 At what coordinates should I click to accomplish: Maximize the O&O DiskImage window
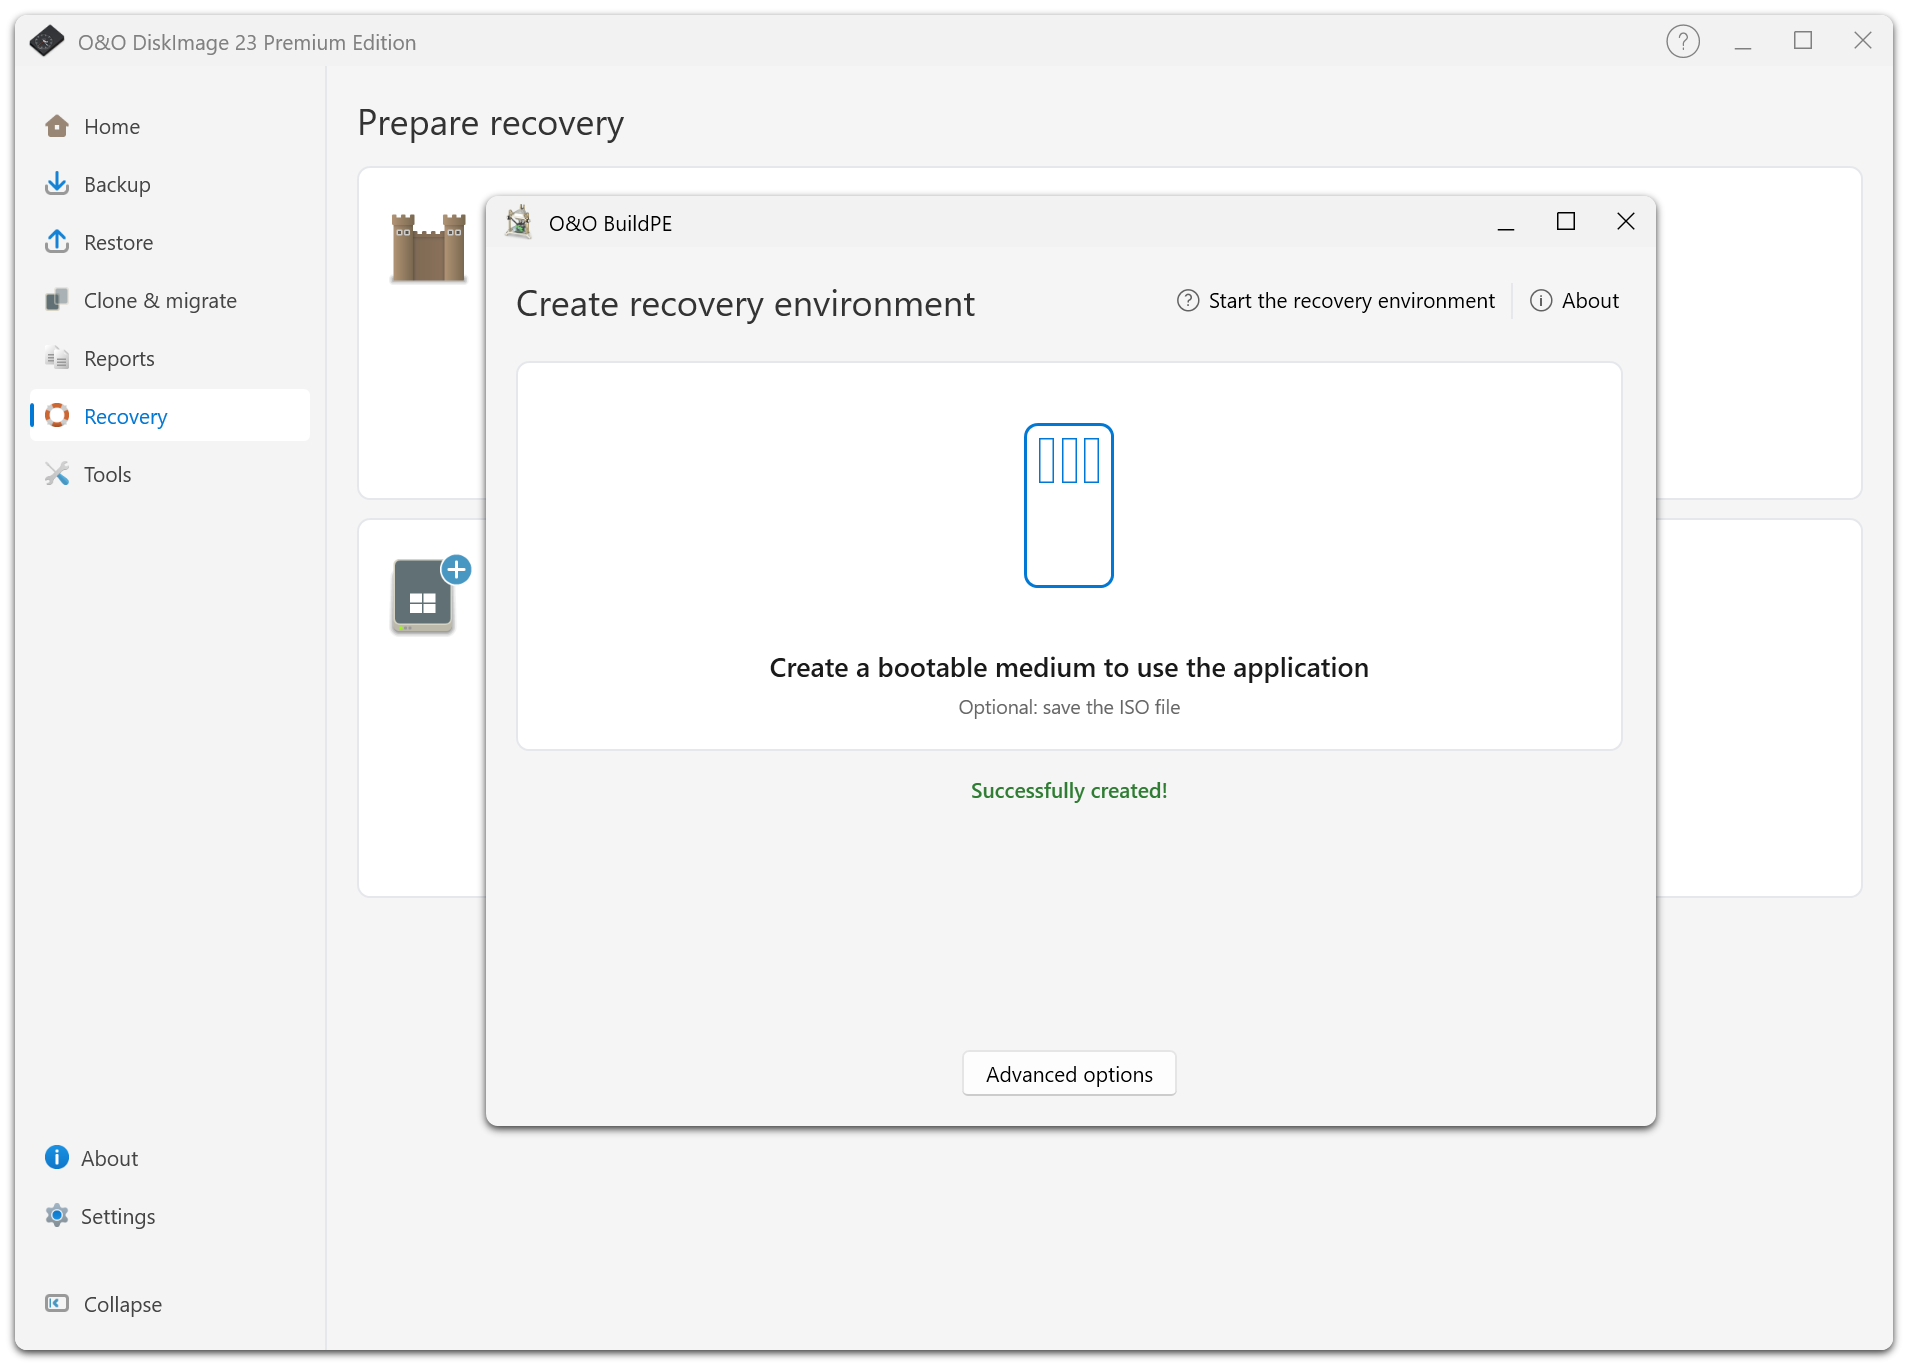pos(1803,41)
